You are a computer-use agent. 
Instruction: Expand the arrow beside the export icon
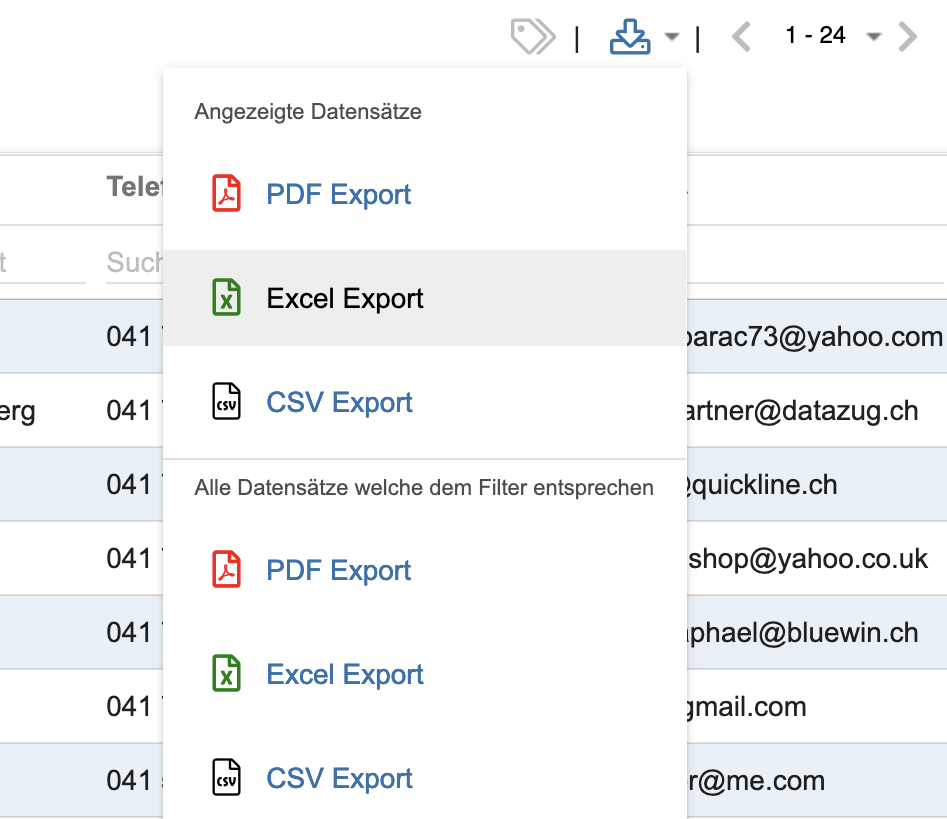click(x=672, y=38)
